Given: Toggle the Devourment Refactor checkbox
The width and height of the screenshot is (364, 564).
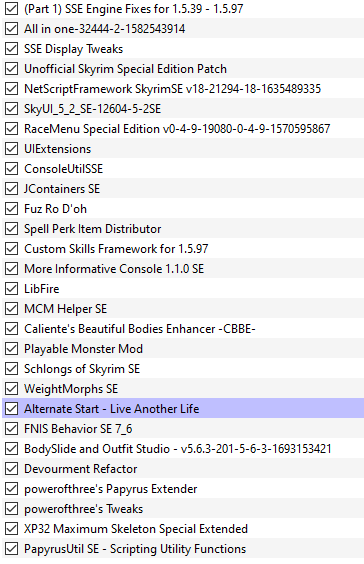Looking at the screenshot, I should [x=12, y=469].
